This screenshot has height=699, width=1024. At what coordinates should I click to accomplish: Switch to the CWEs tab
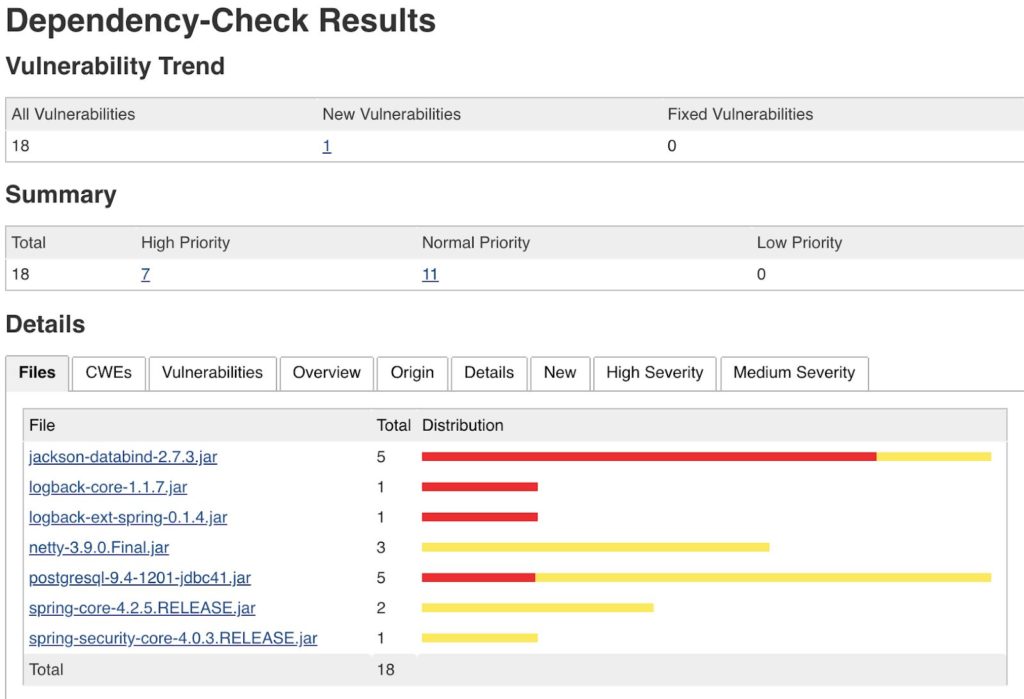108,373
